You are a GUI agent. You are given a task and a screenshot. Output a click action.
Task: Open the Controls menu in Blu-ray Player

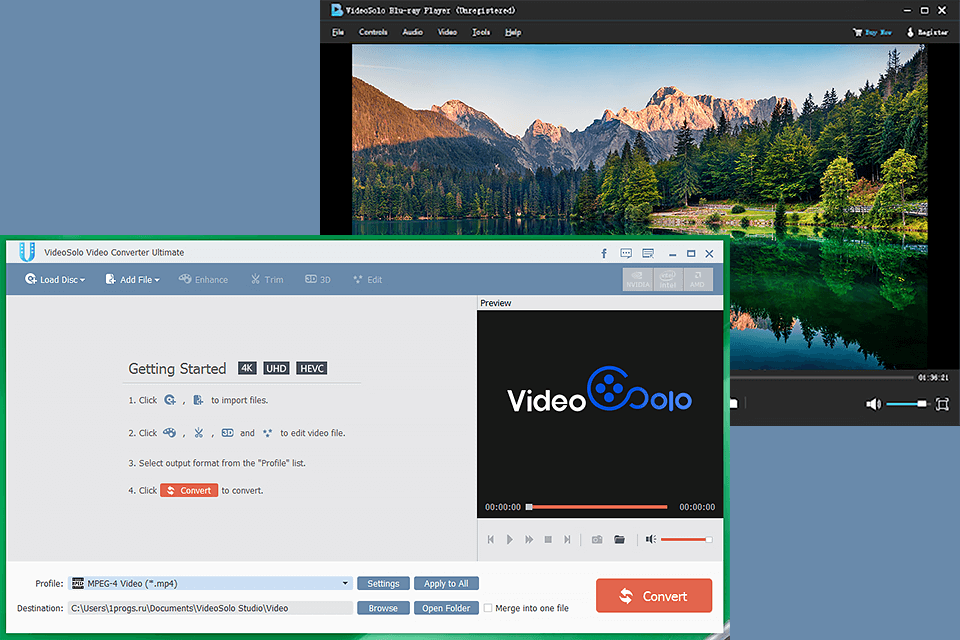(x=373, y=32)
